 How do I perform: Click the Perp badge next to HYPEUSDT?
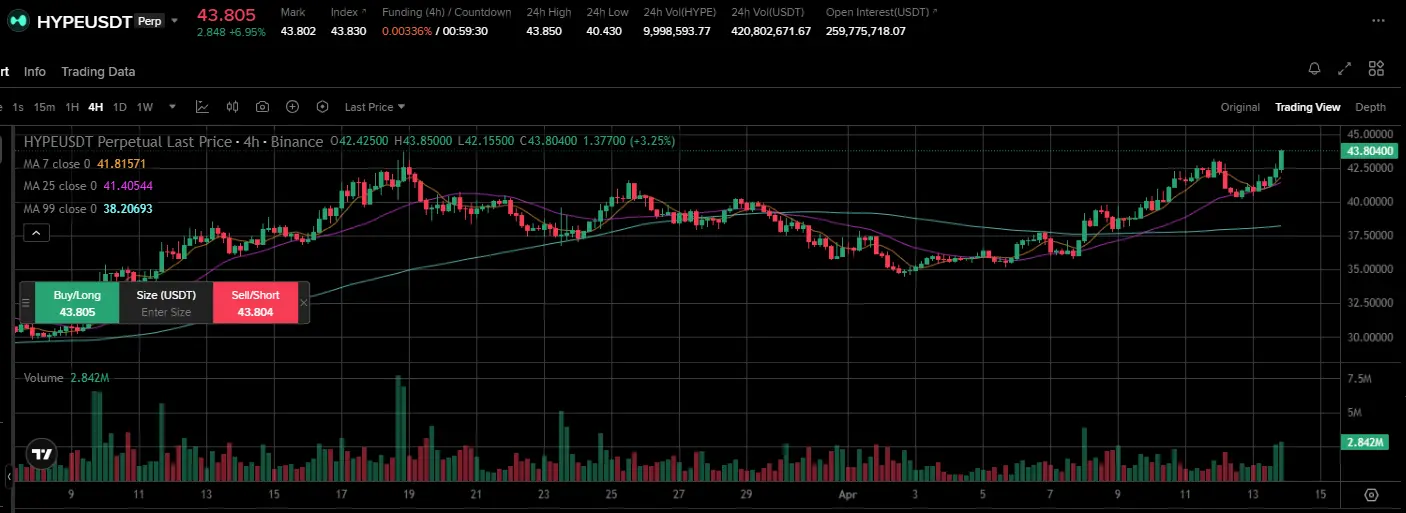pos(149,21)
